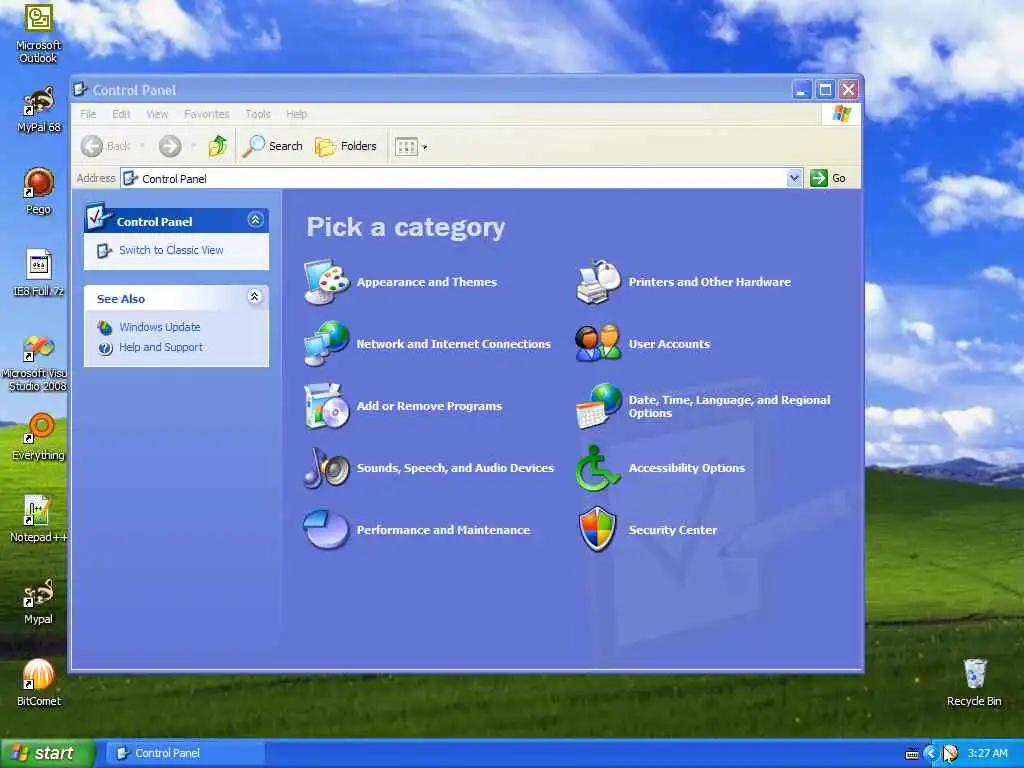Click the Date, Time, Language calendar icon
The width and height of the screenshot is (1024, 768).
tap(598, 406)
